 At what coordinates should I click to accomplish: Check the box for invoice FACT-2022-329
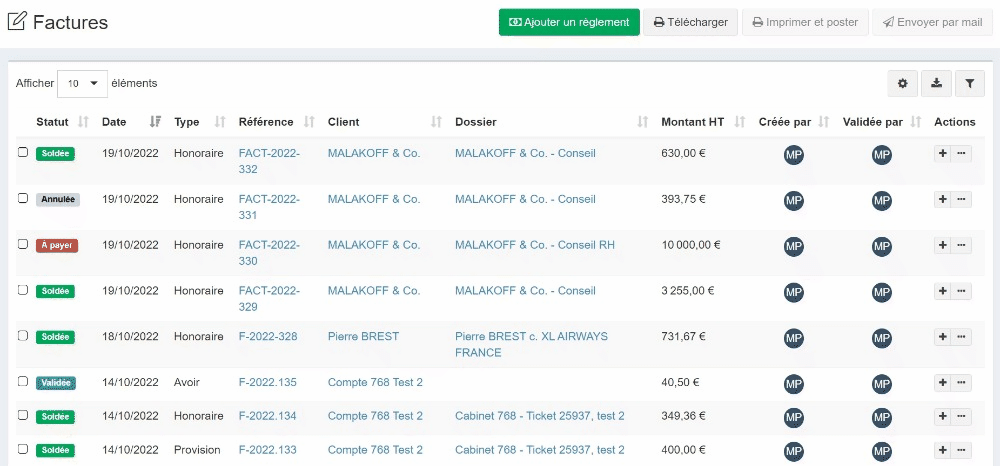(22, 290)
